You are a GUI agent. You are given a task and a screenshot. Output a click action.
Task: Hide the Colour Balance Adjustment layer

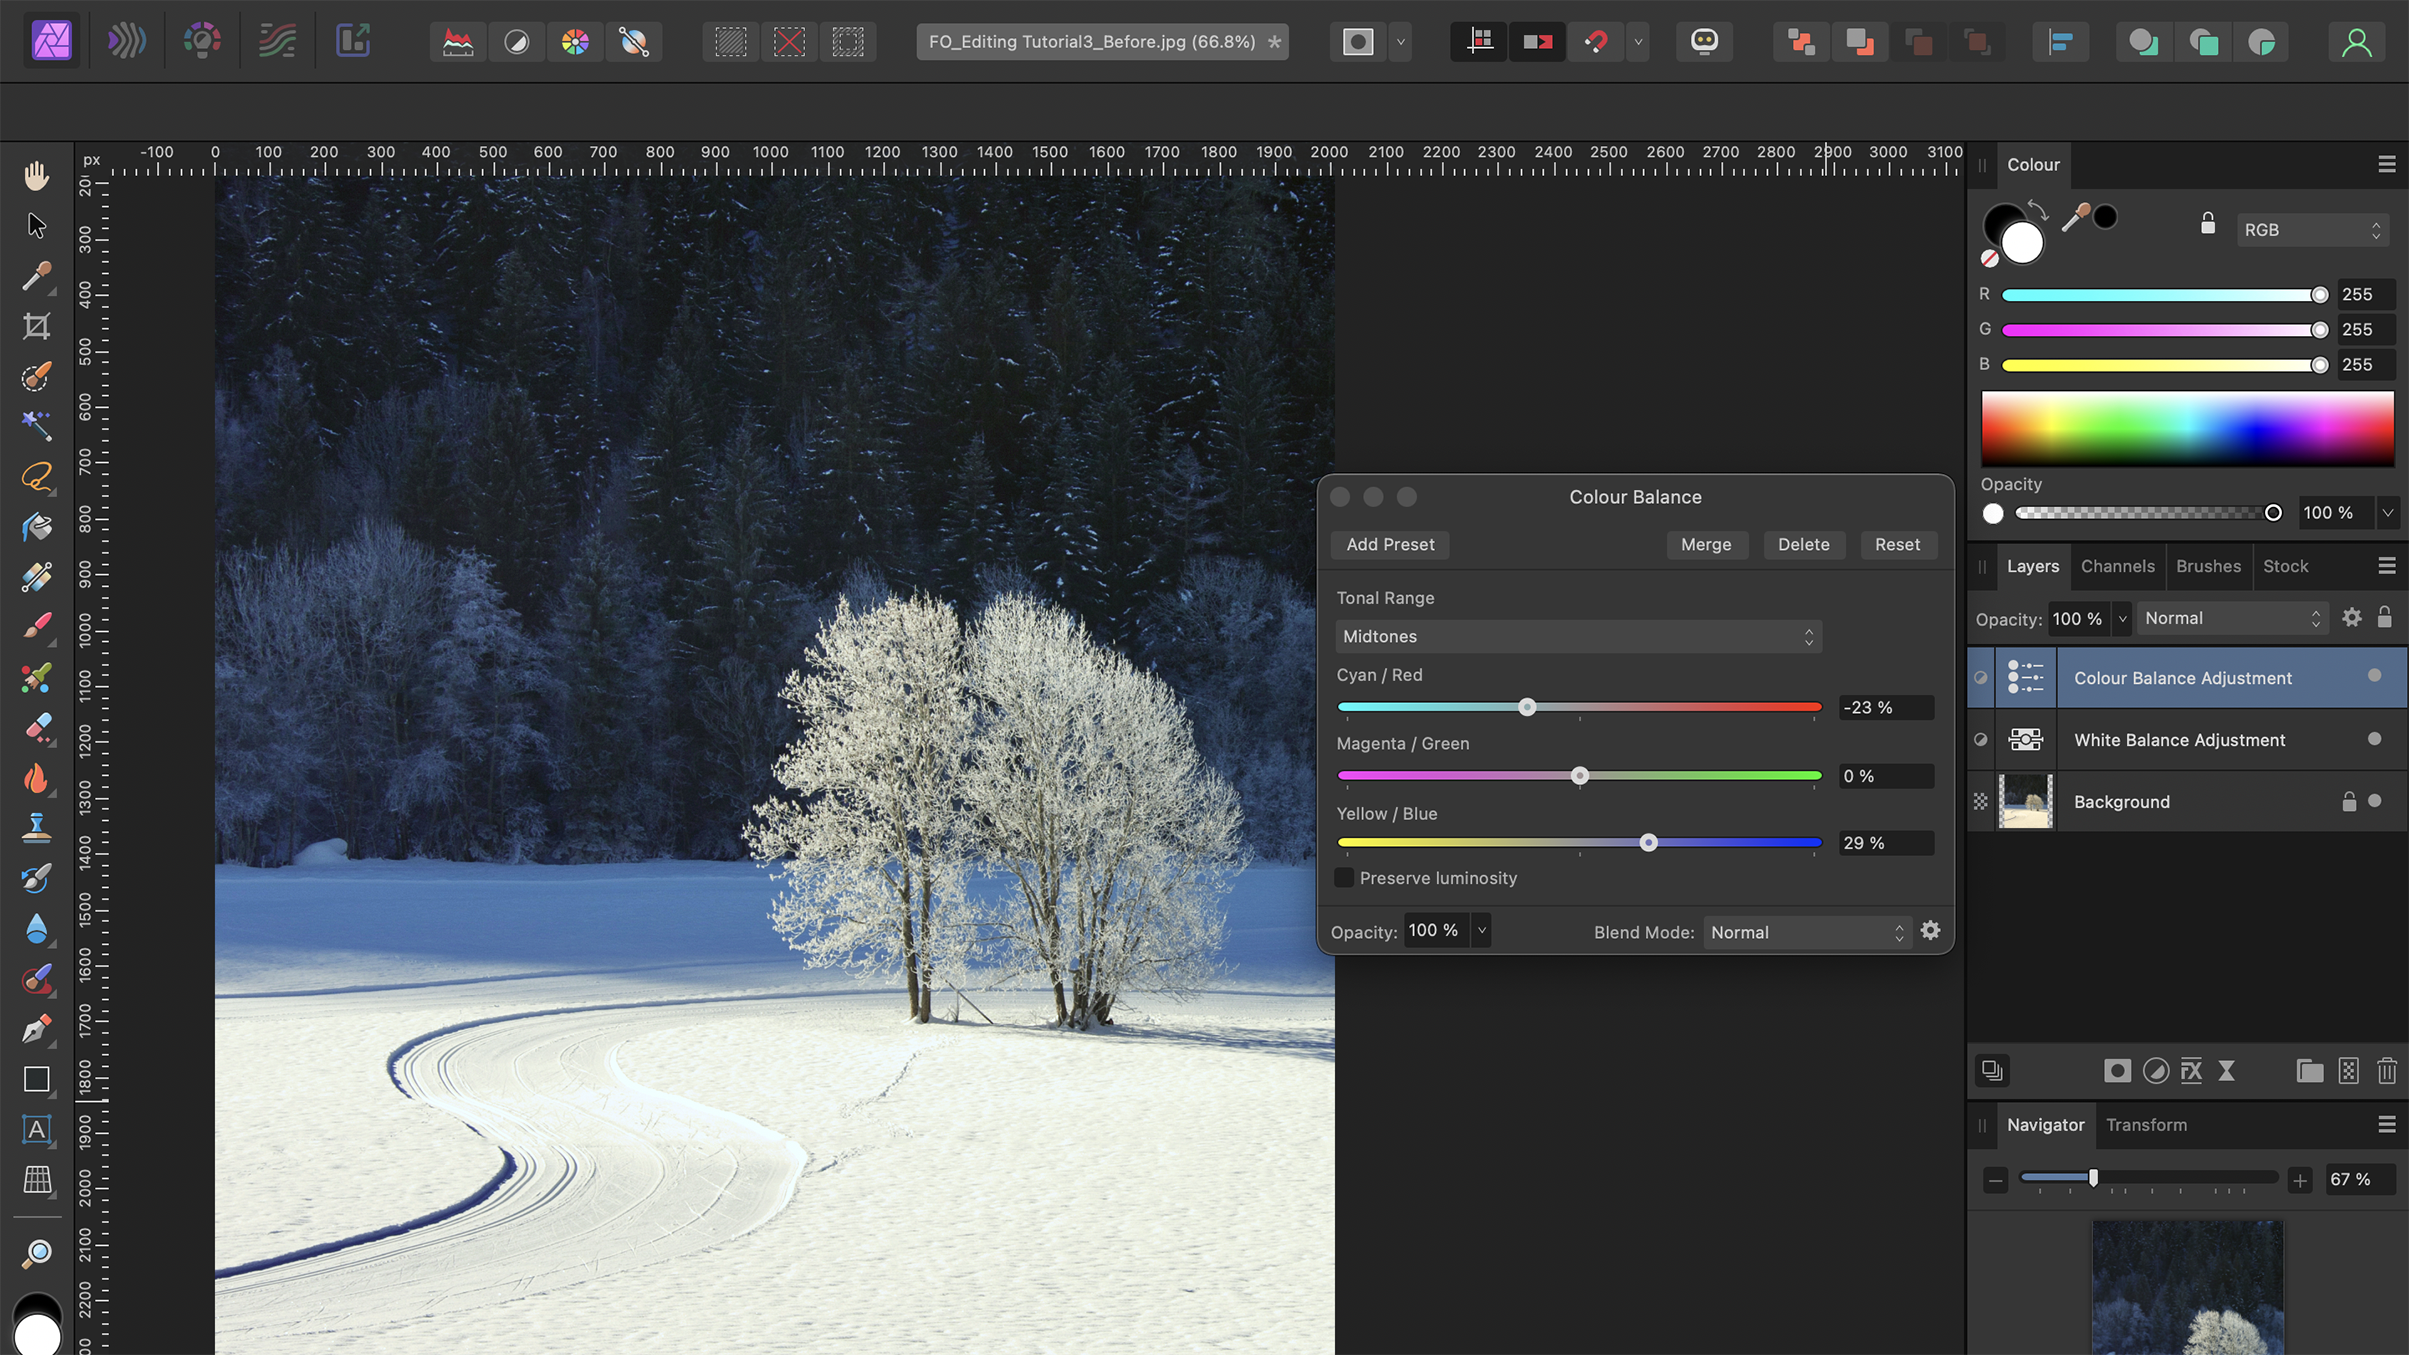[x=2375, y=676]
